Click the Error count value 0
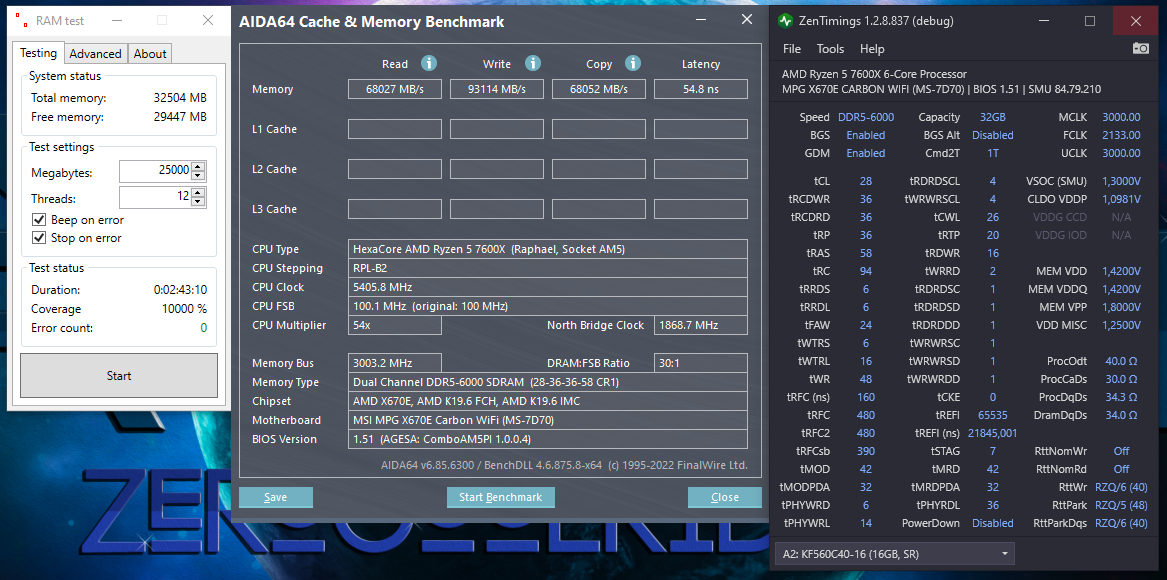This screenshot has width=1167, height=580. [x=203, y=328]
